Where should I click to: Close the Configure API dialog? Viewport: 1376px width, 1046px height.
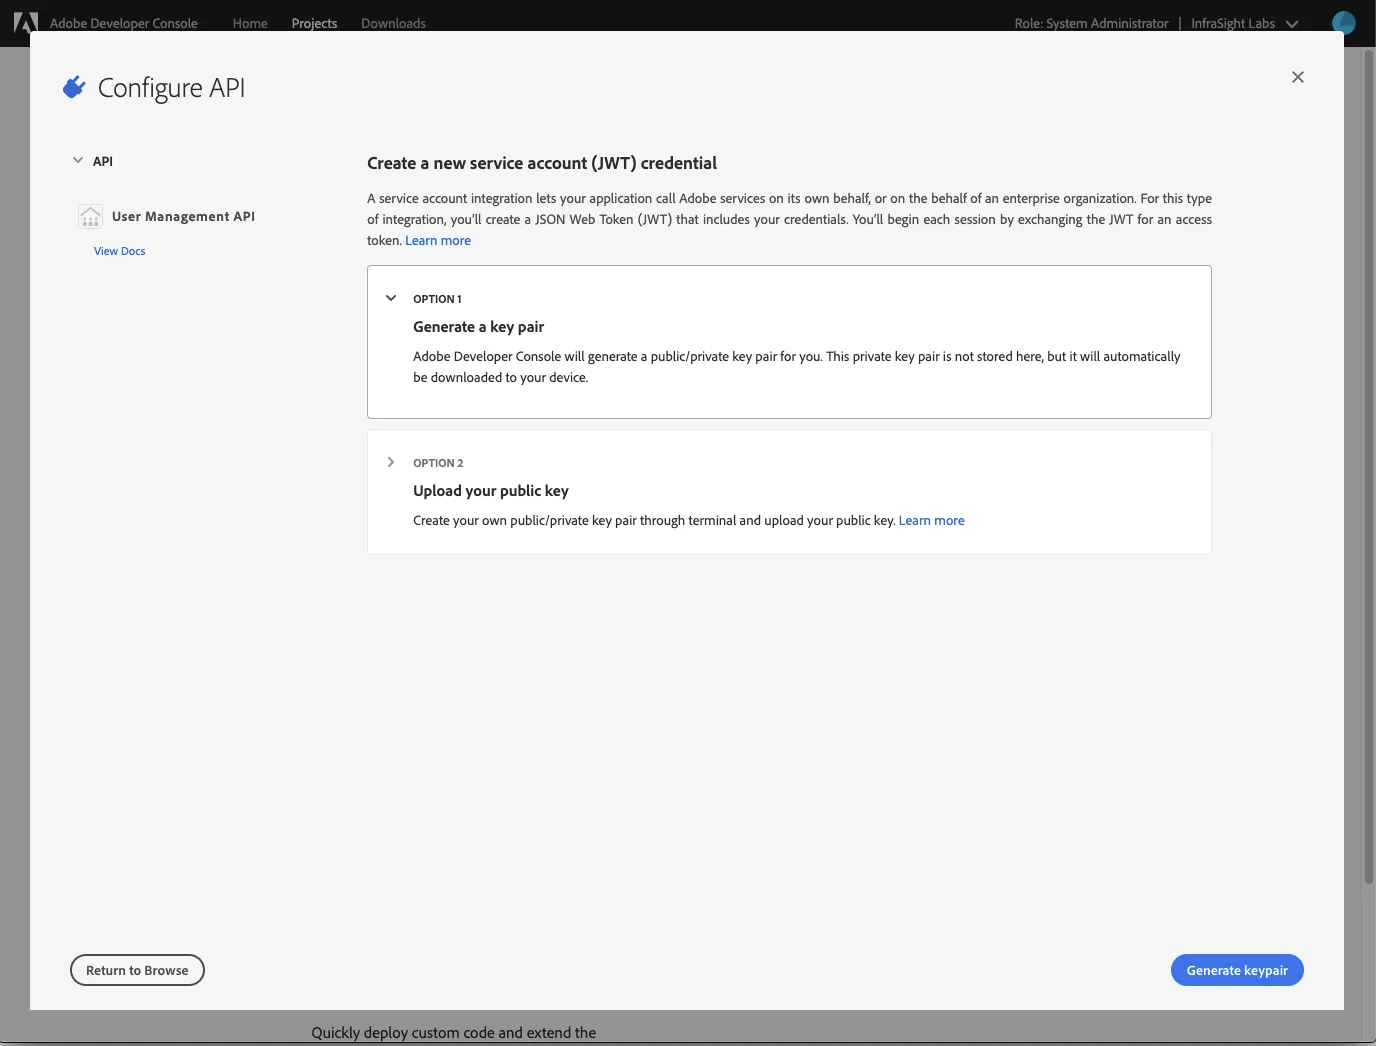1298,77
